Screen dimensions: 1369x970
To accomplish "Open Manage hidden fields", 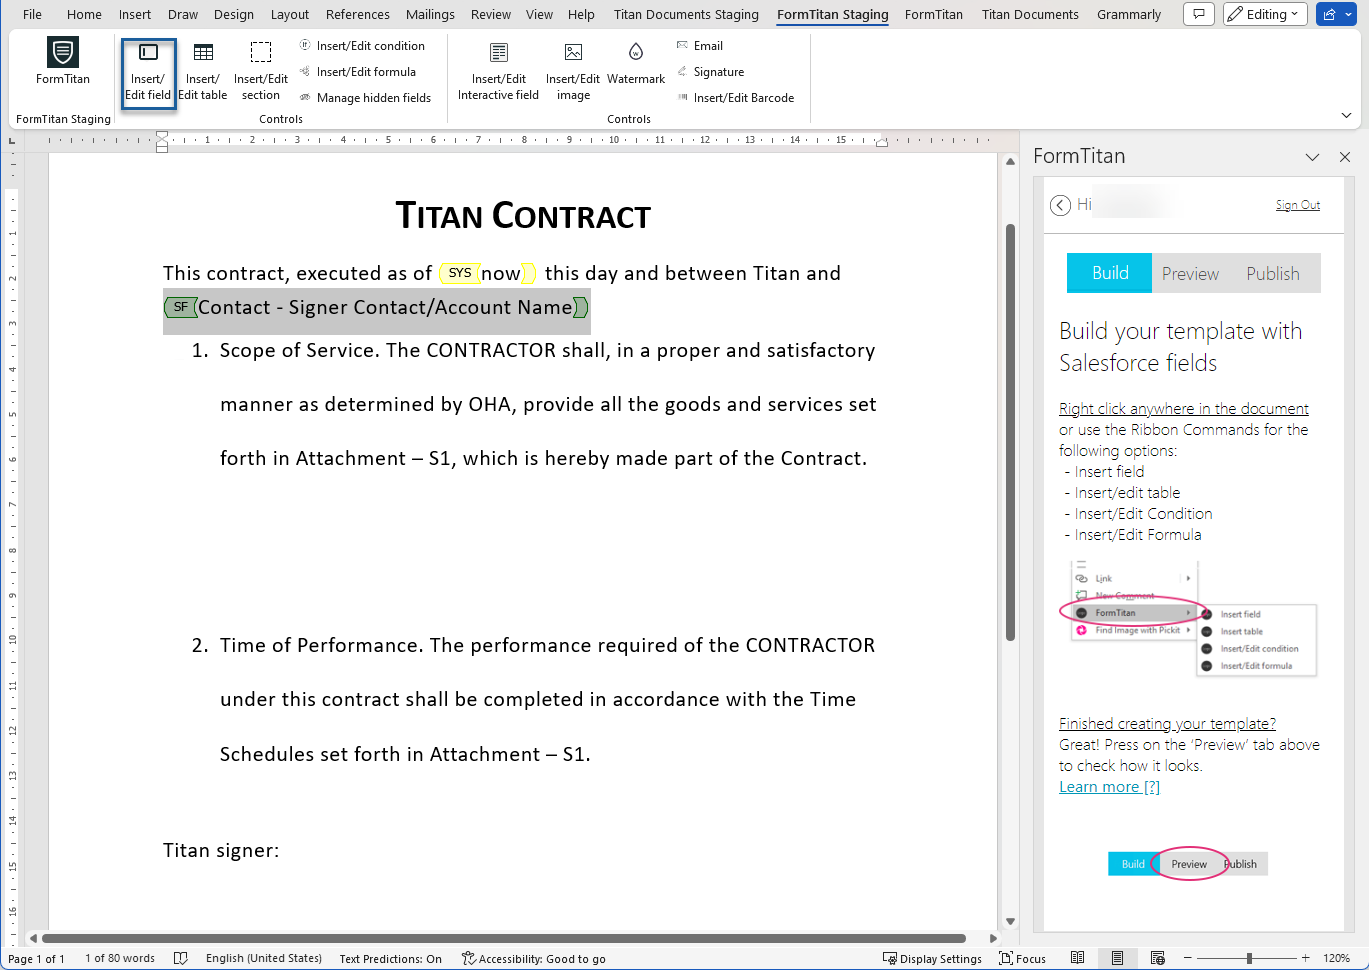I will click(x=365, y=98).
